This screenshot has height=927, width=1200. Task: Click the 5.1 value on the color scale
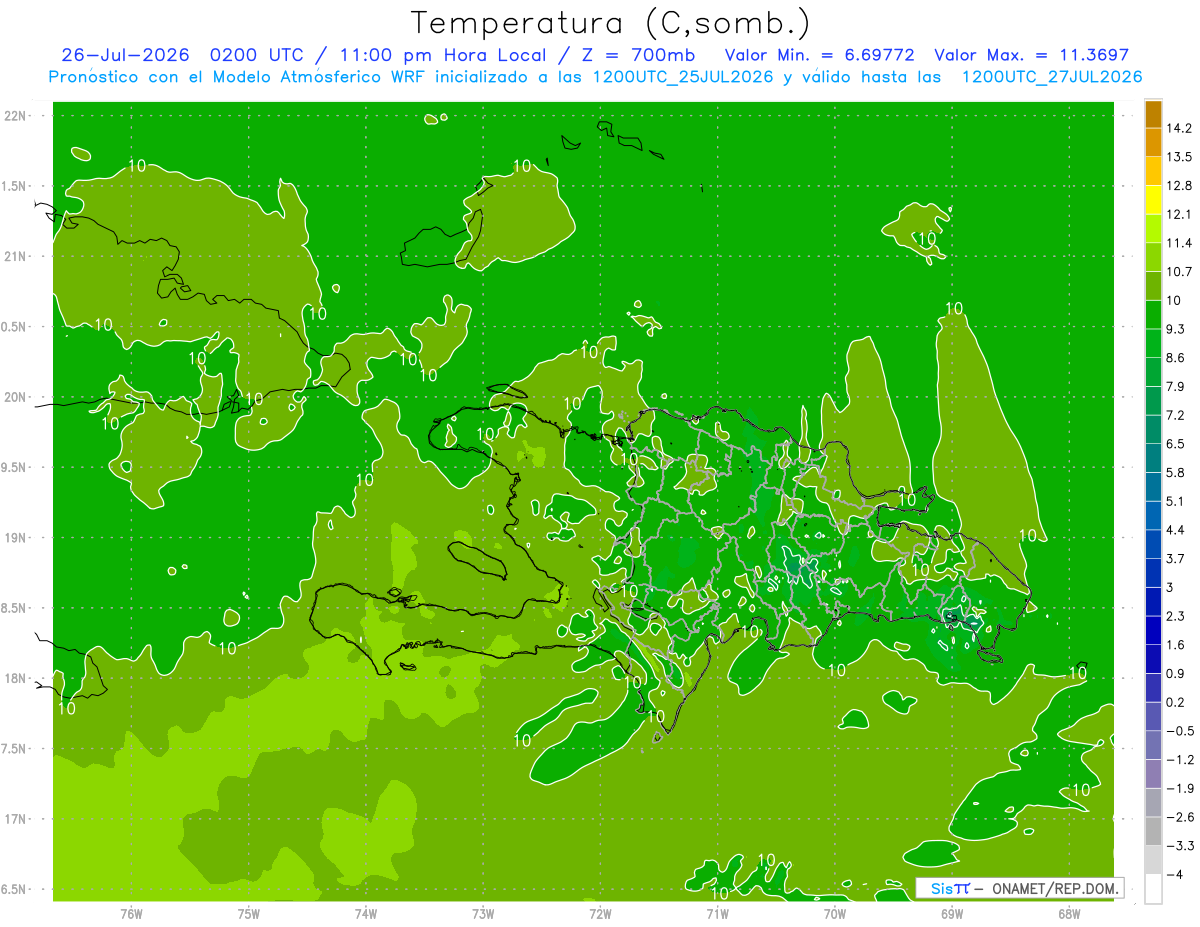click(1176, 501)
